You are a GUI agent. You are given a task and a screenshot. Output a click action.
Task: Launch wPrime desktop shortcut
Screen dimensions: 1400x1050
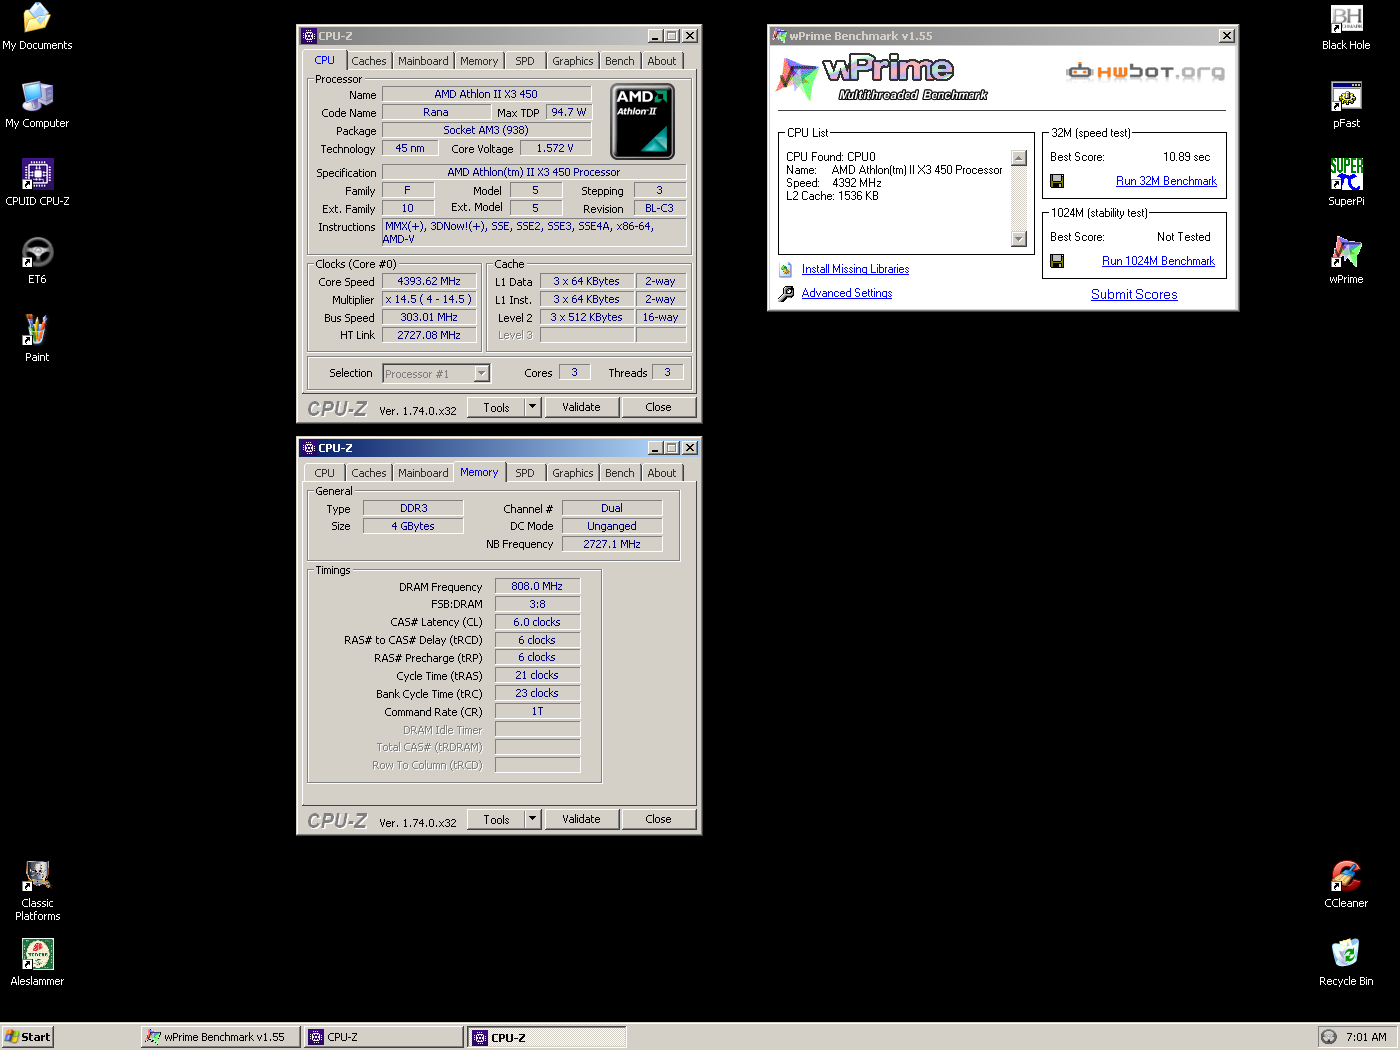click(x=1346, y=261)
